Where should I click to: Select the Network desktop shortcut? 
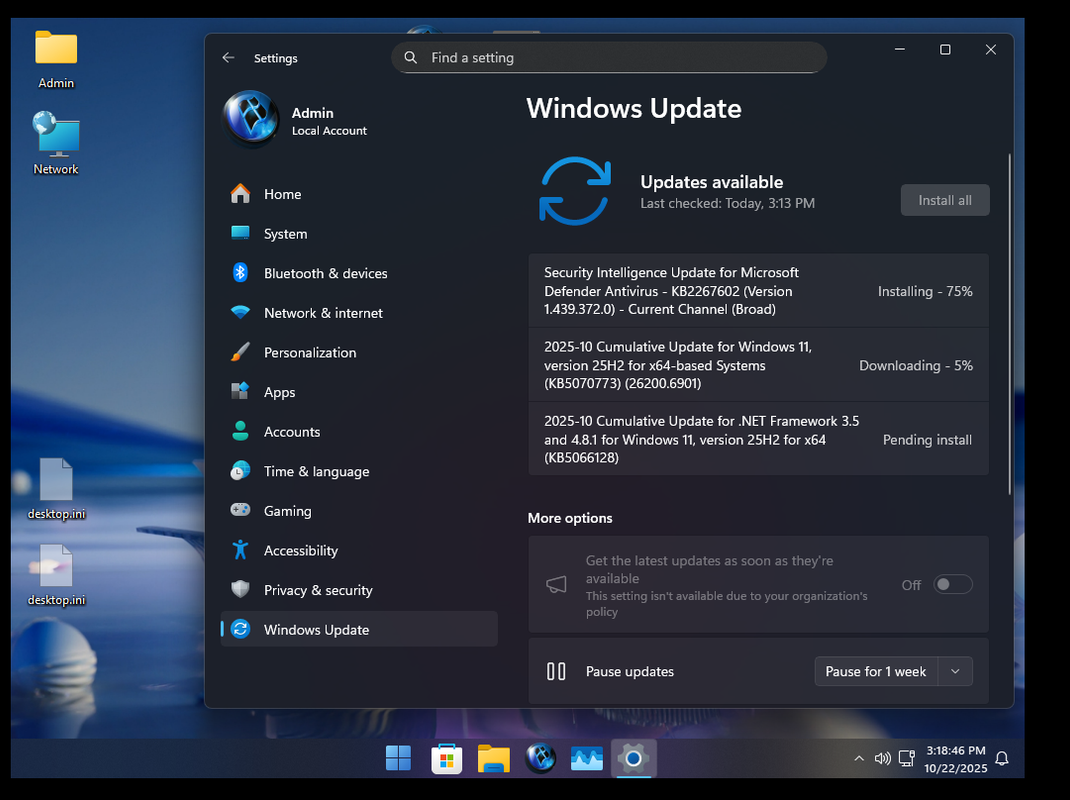pos(56,143)
